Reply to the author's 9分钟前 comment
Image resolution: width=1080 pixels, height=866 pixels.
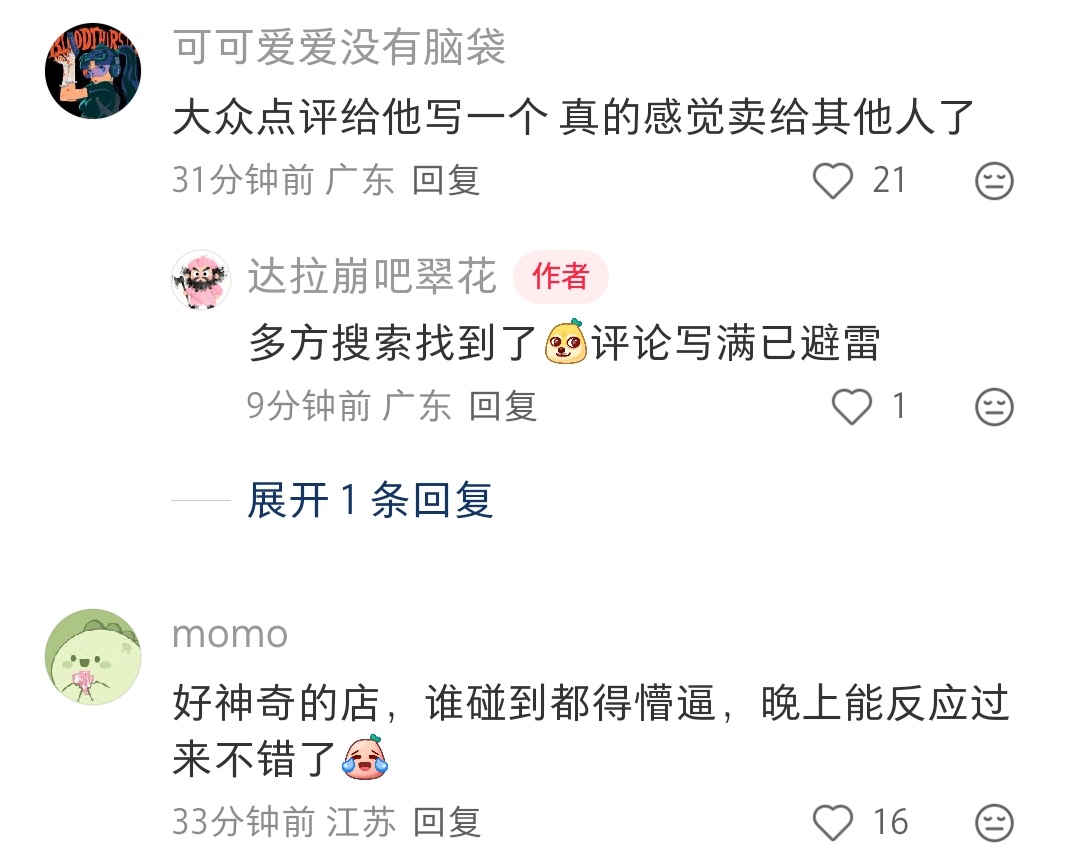[503, 406]
